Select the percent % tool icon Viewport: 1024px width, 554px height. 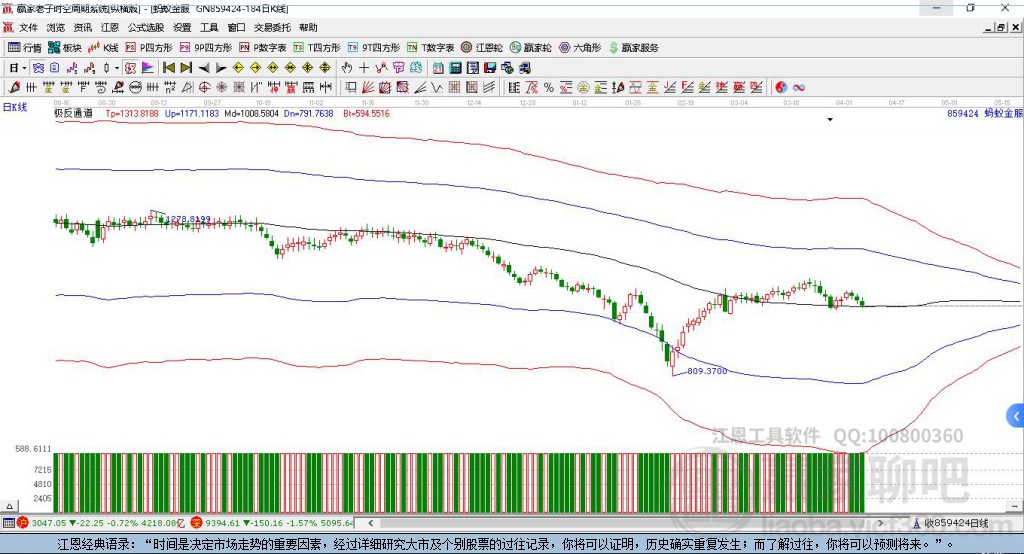click(549, 88)
